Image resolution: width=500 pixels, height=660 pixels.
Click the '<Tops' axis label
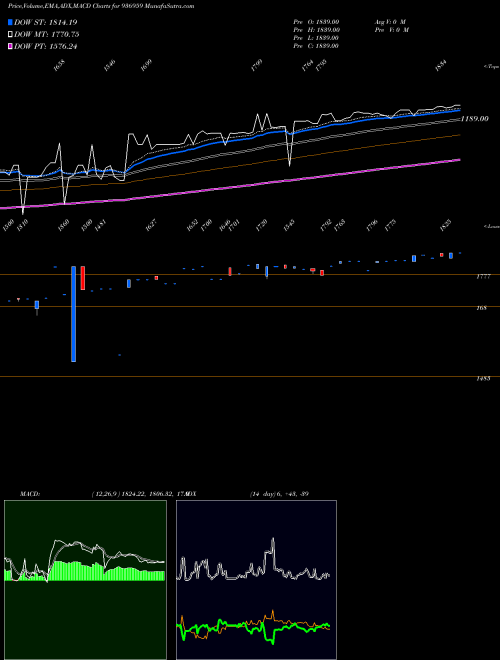tap(491, 67)
